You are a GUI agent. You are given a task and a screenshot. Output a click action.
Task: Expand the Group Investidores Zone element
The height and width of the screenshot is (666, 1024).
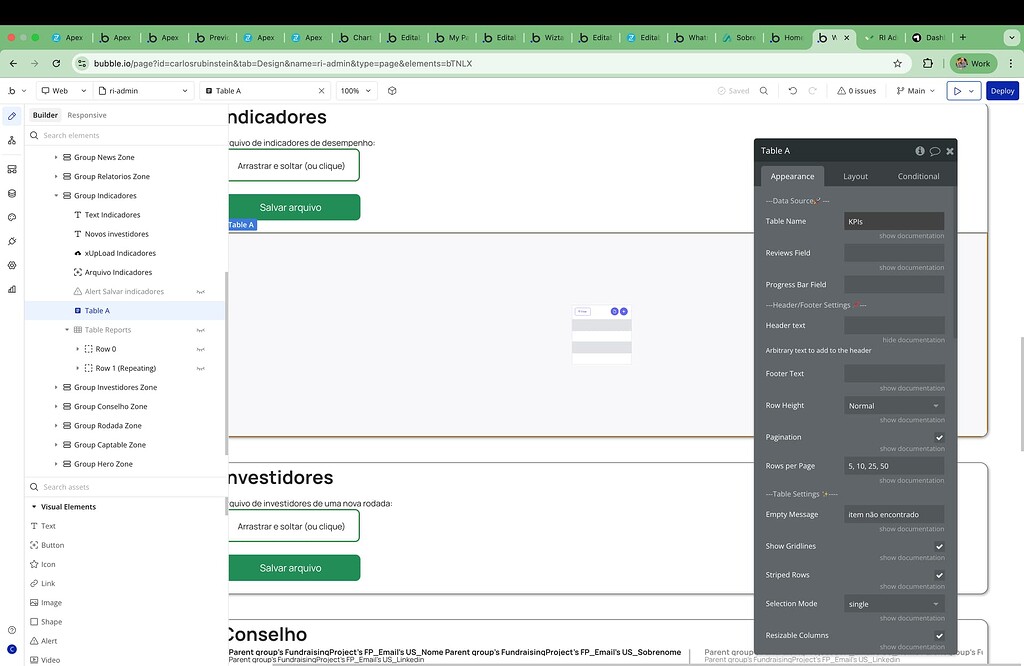[56, 387]
